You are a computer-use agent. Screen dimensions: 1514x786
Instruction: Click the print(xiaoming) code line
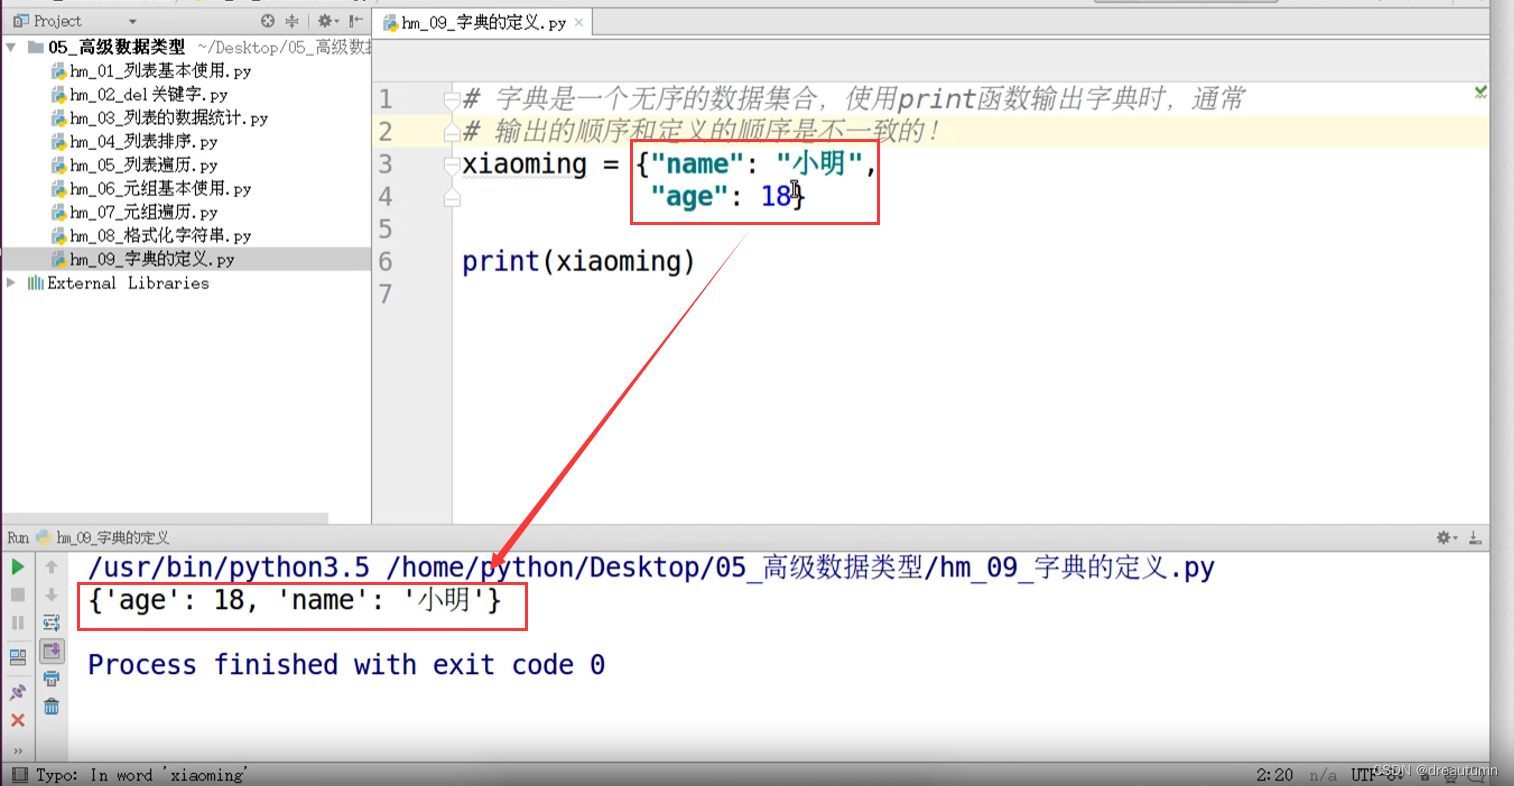[578, 262]
